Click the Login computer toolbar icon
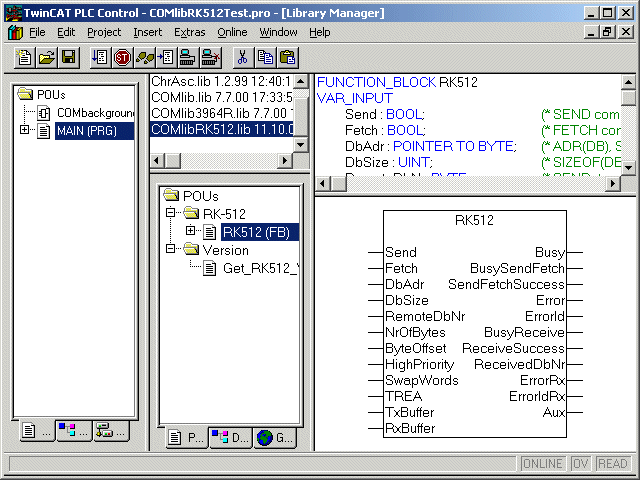Image resolution: width=640 pixels, height=480 pixels. point(188,57)
